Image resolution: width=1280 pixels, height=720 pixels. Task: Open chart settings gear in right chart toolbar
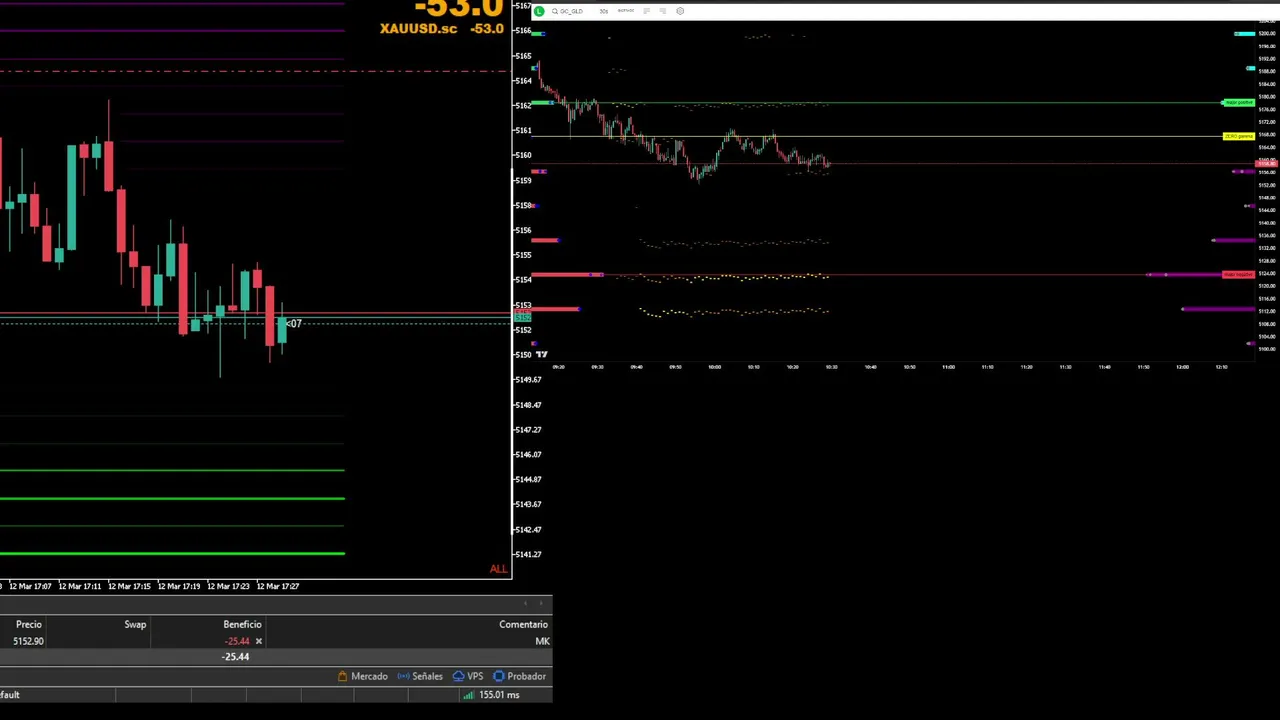pos(680,11)
